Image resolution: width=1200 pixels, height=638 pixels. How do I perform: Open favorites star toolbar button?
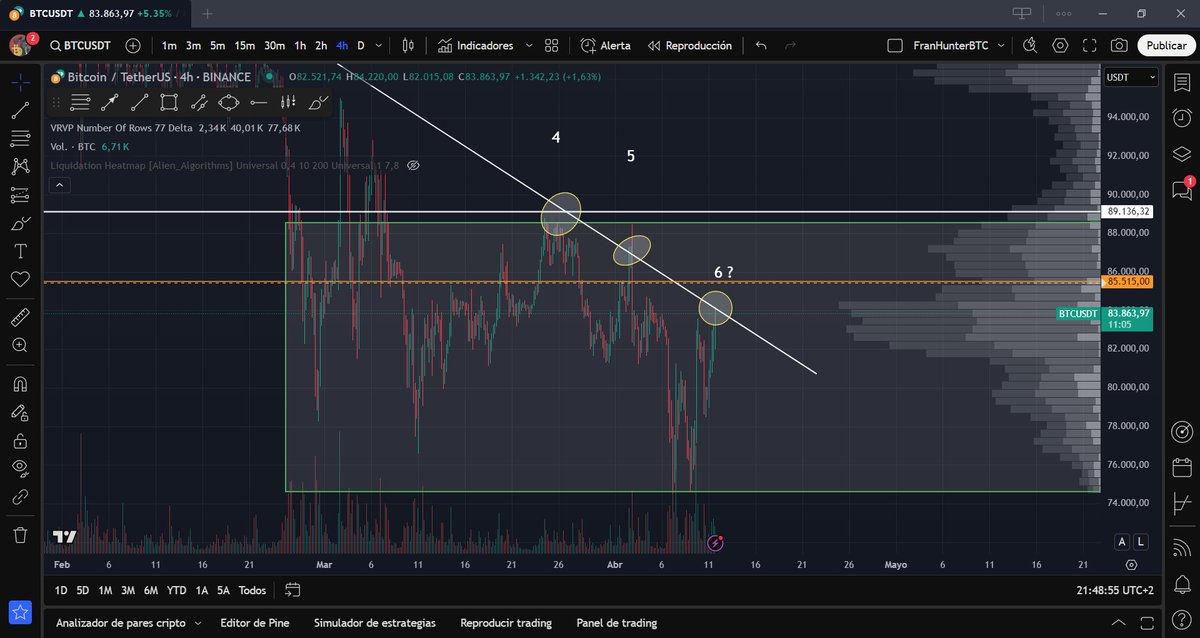coord(20,613)
